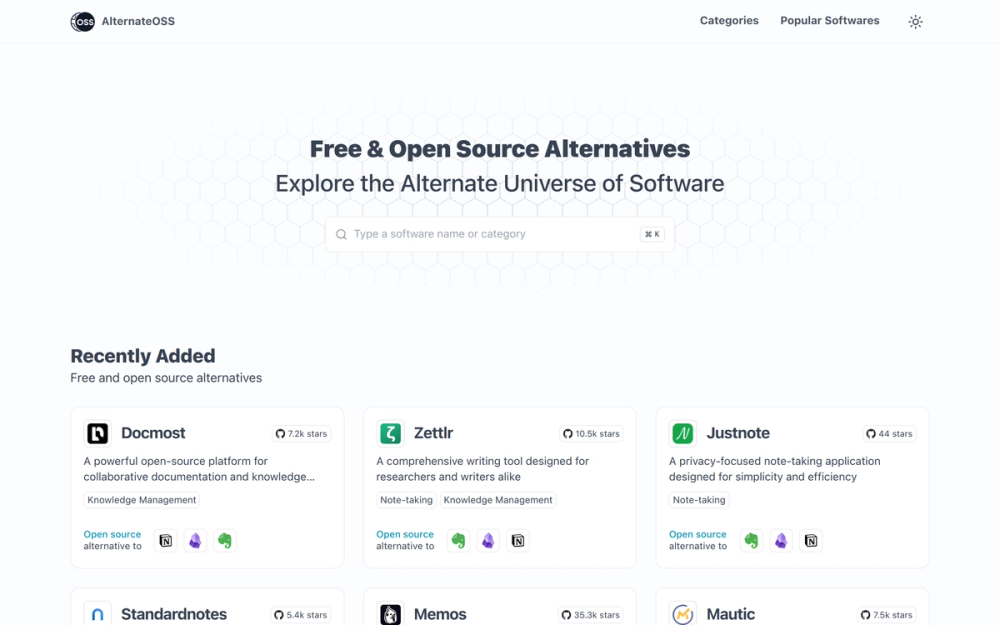The width and height of the screenshot is (1000, 625).
Task: Click Zettlr description about researchers and writers
Action: (x=482, y=469)
